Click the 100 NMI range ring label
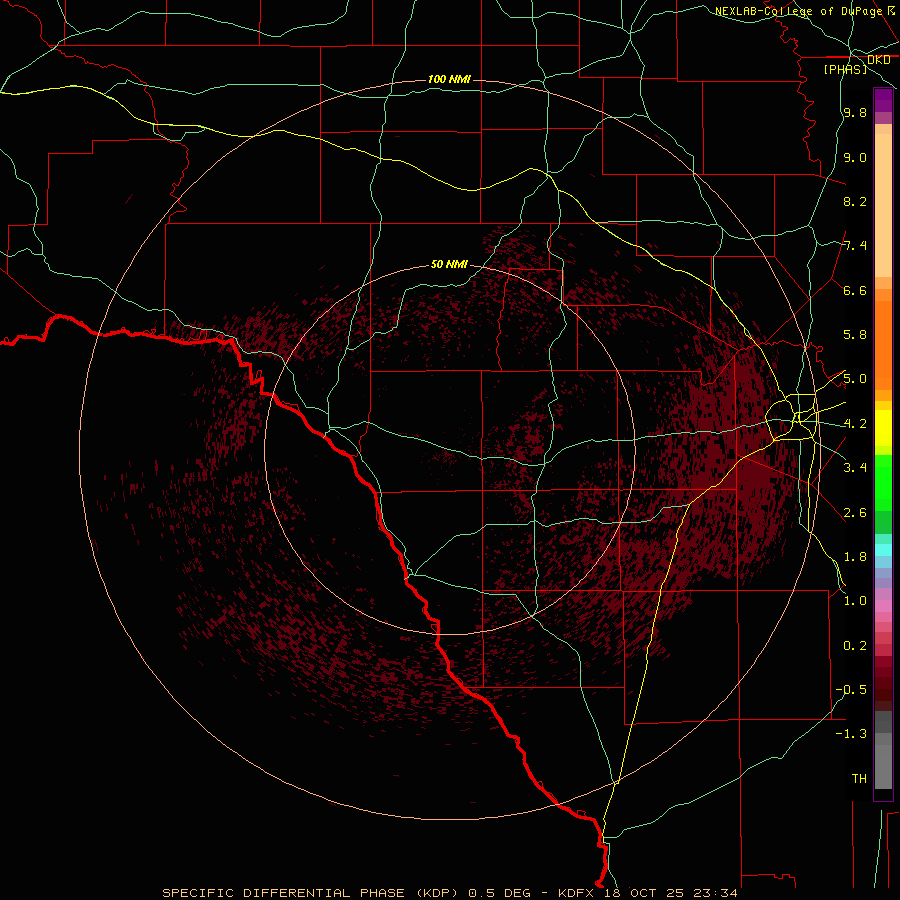900x900 pixels. (x=449, y=79)
